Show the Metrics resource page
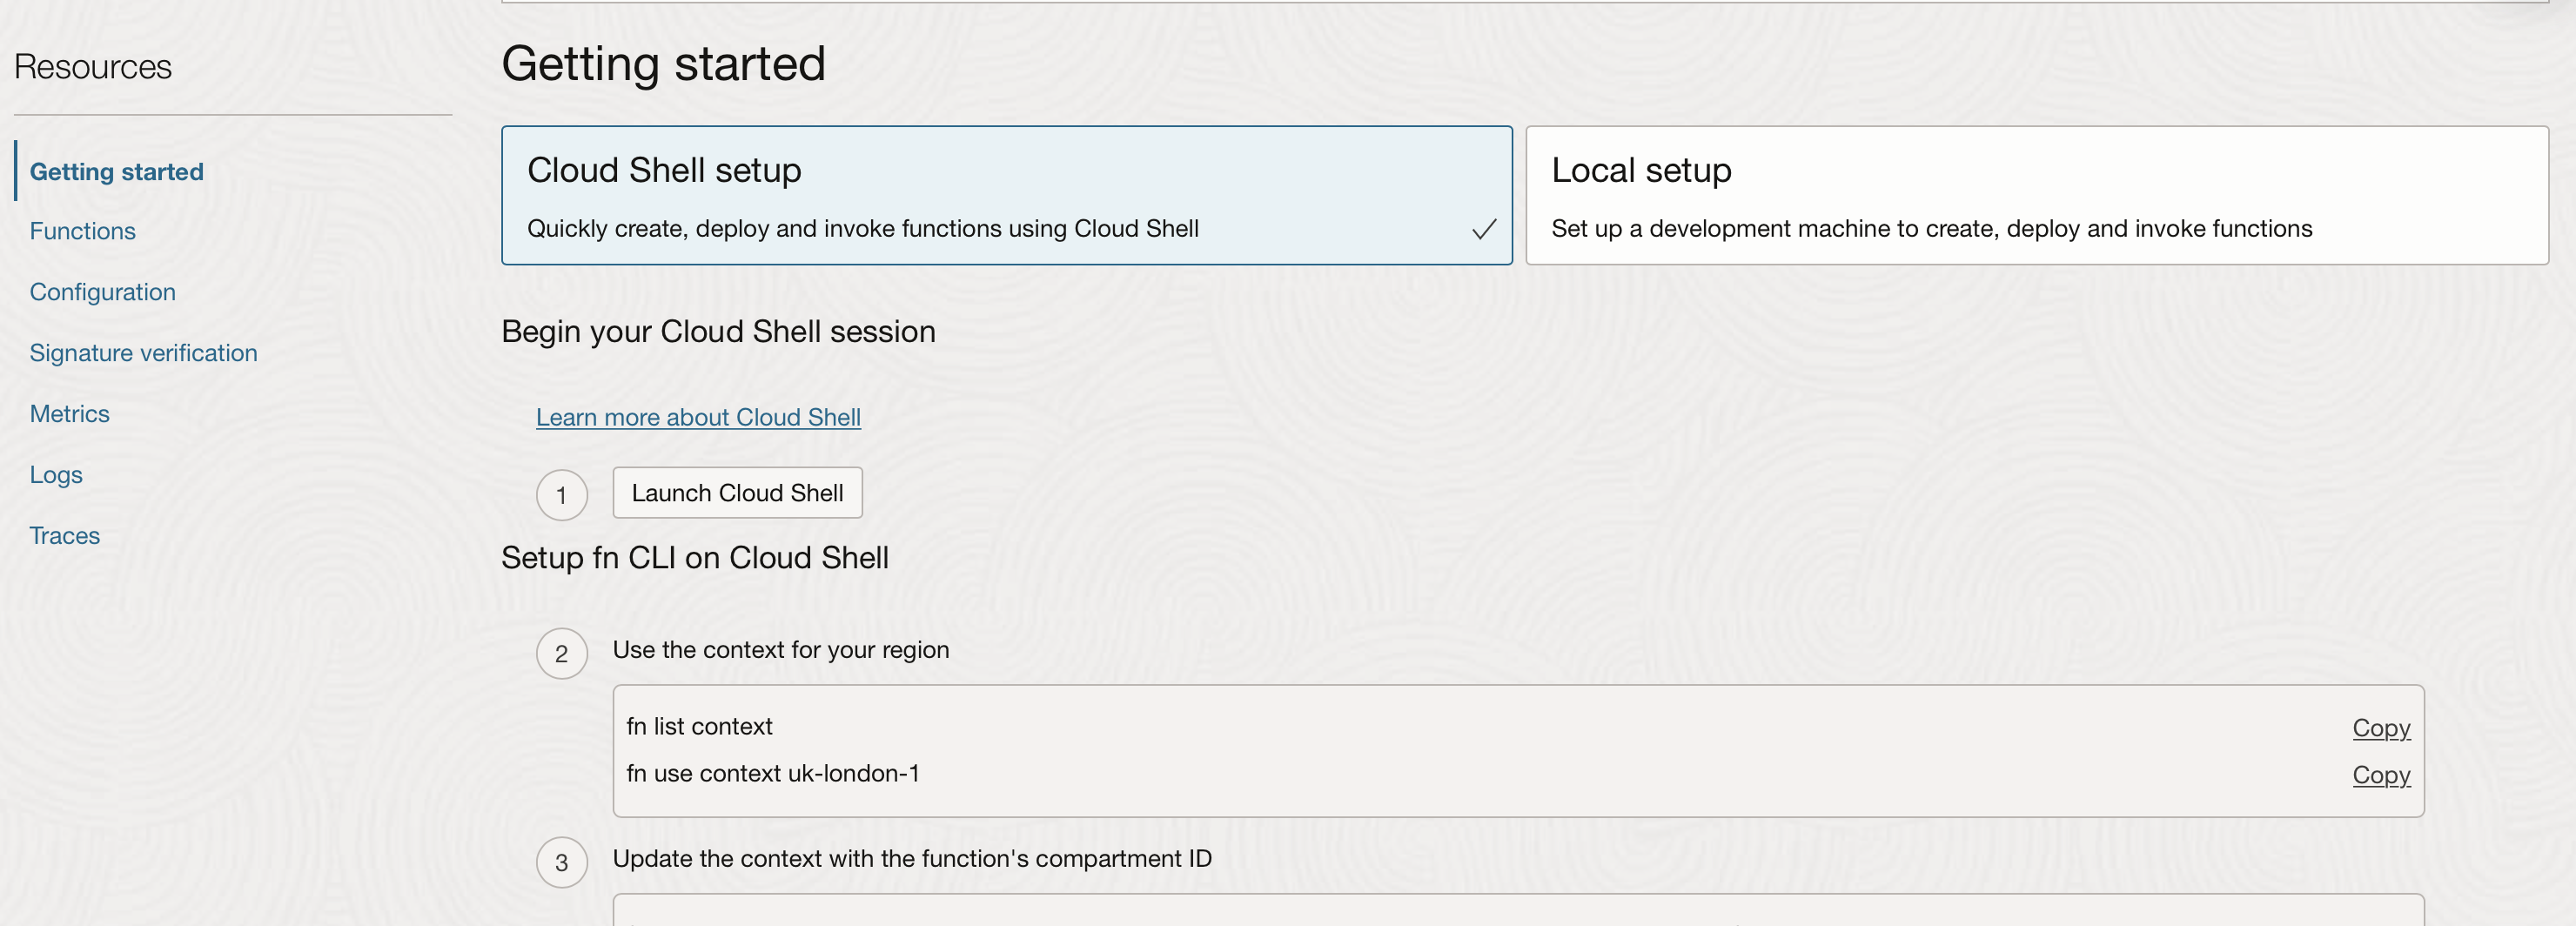Screen dimensions: 2576x926 point(70,414)
